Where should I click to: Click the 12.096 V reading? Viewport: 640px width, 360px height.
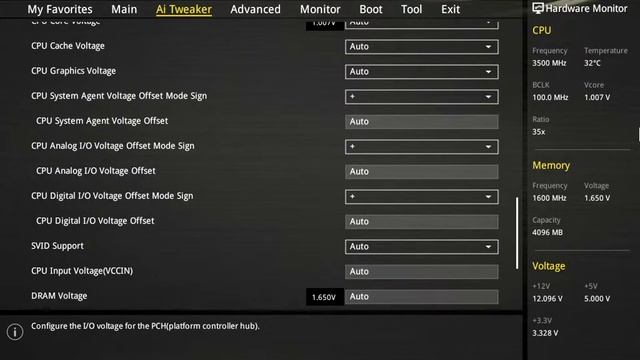(547, 299)
